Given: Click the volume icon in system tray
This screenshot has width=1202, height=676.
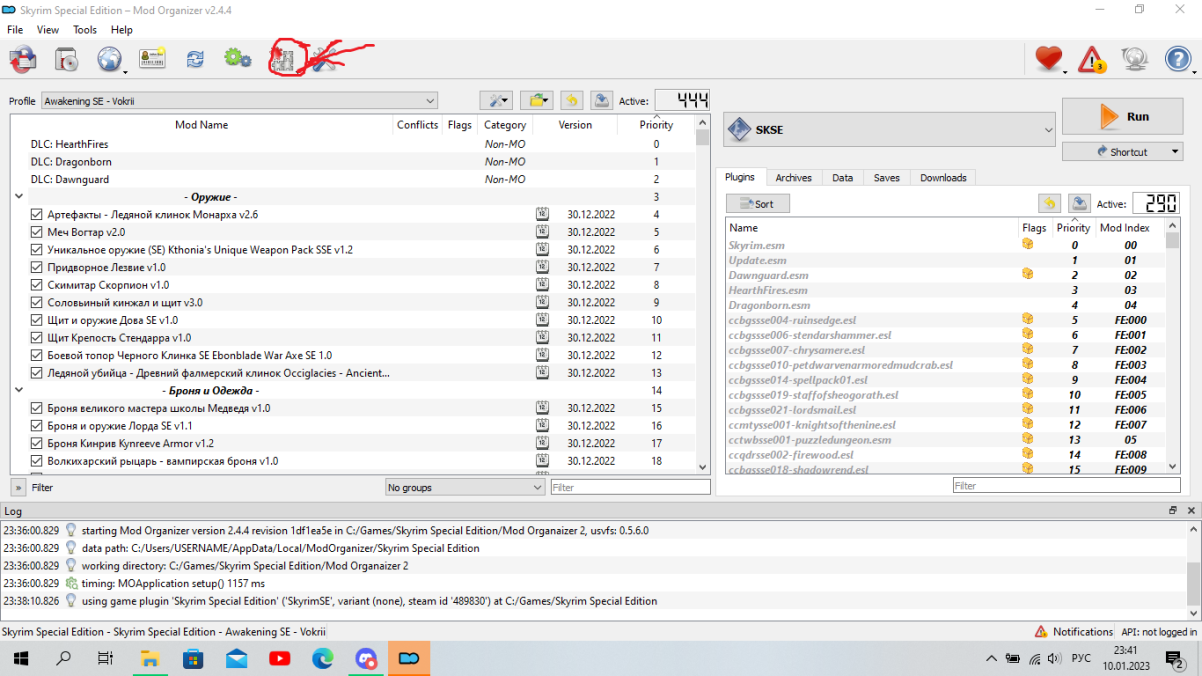Looking at the screenshot, I should point(1056,659).
